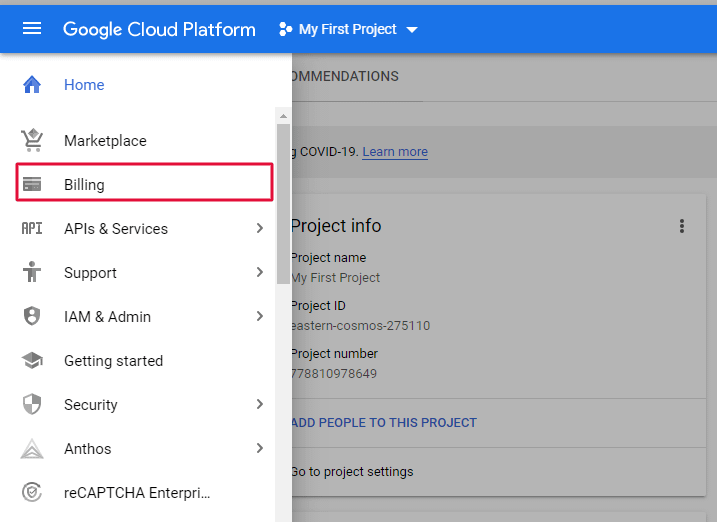The image size is (717, 522).
Task: Click the Billing credit card icon
Action: (x=32, y=185)
